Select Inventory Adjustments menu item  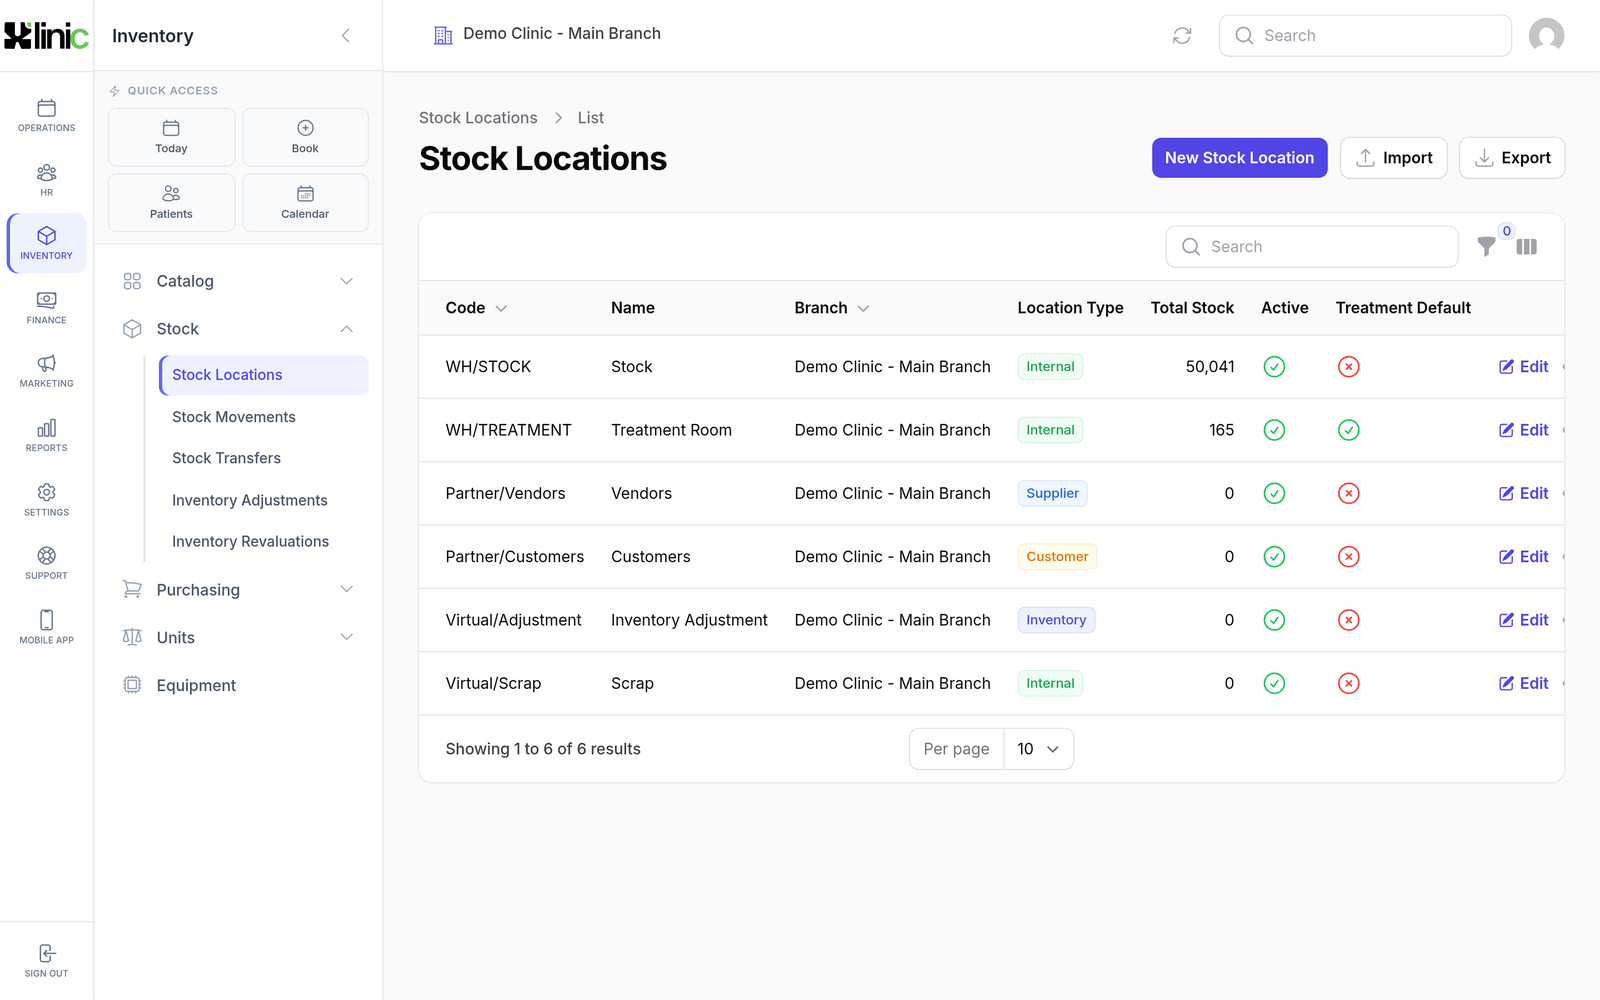pos(250,500)
